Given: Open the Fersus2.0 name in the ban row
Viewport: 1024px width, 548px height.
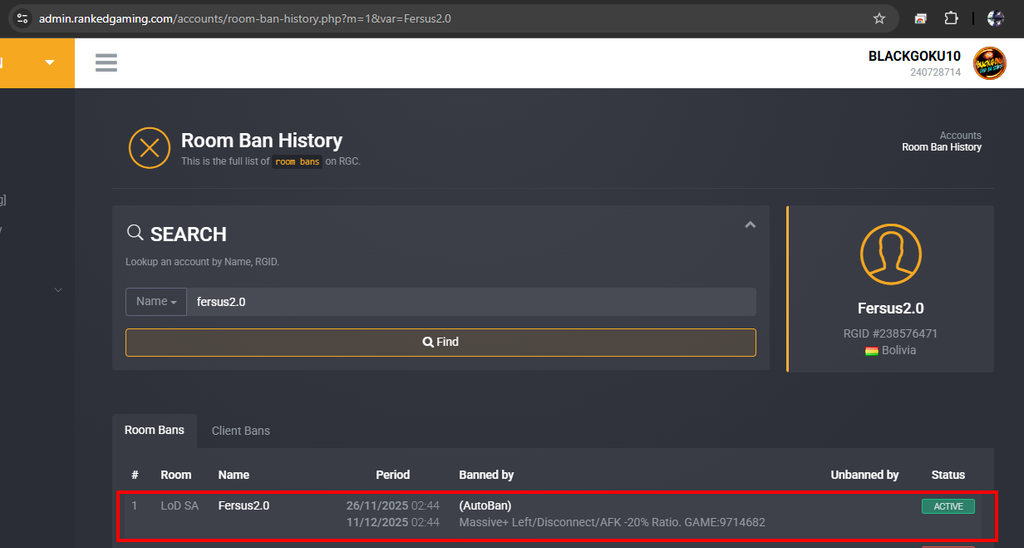Looking at the screenshot, I should (244, 506).
